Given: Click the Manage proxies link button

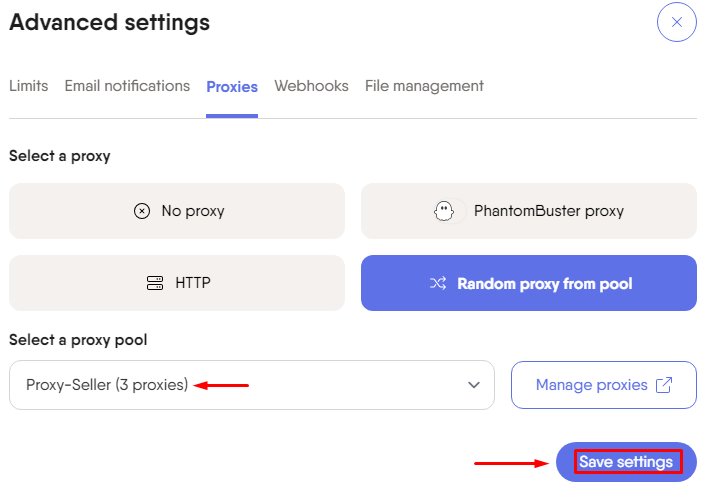Looking at the screenshot, I should tap(604, 385).
